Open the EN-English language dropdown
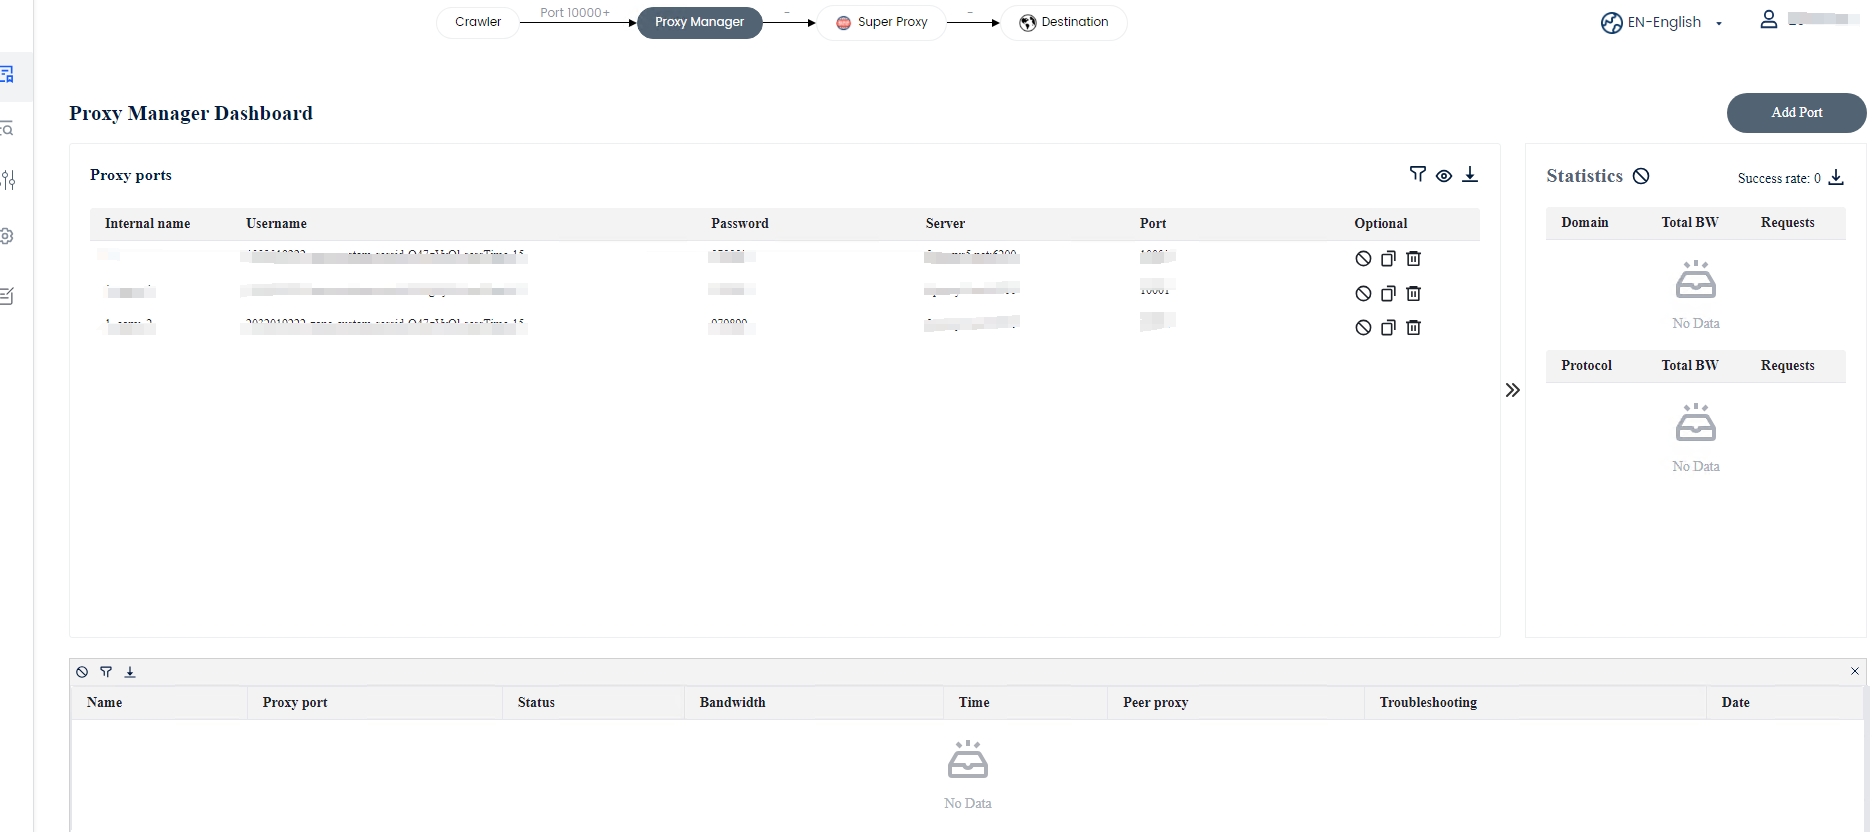 [1662, 22]
